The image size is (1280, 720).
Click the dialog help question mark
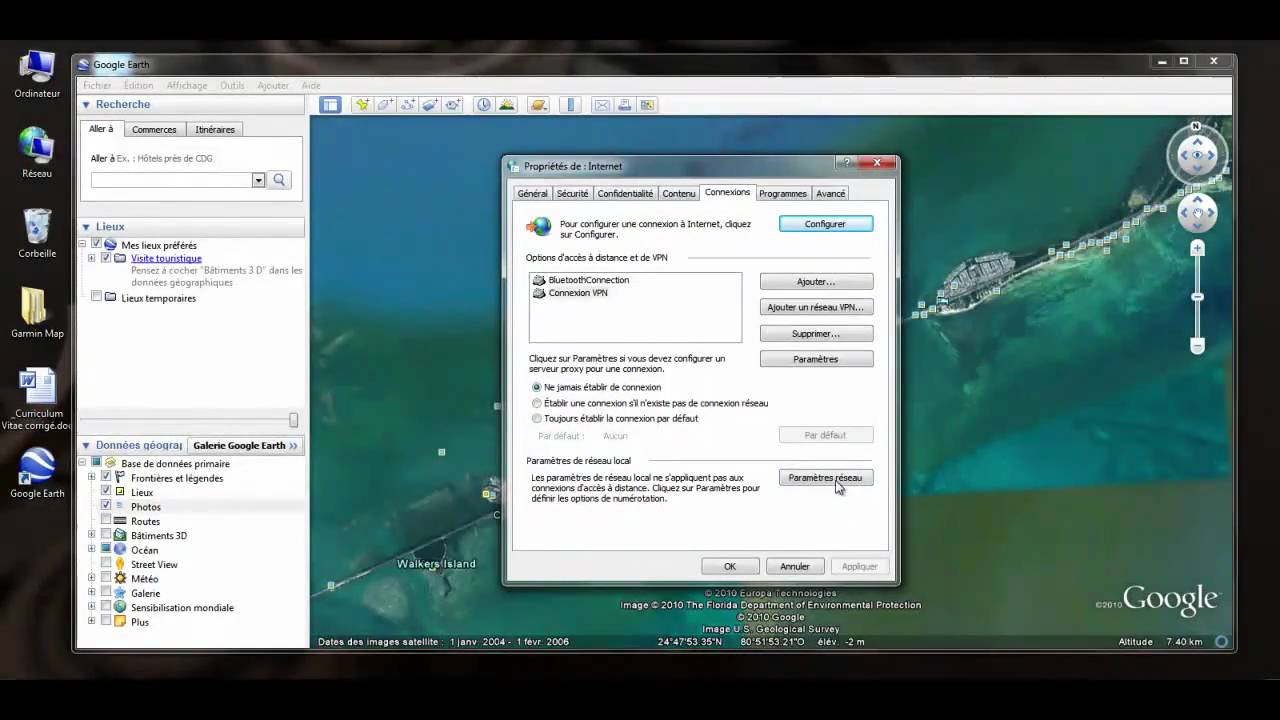847,163
